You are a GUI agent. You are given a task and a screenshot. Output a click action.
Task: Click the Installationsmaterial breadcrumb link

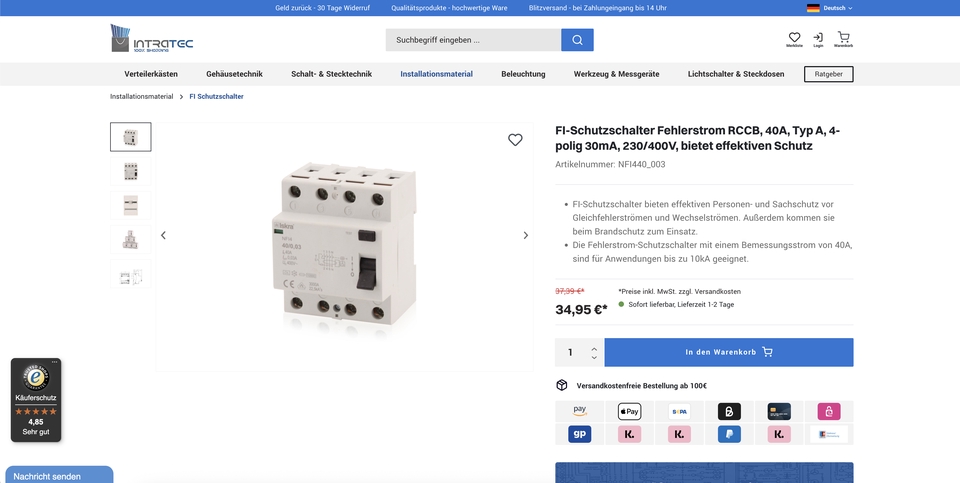click(141, 97)
